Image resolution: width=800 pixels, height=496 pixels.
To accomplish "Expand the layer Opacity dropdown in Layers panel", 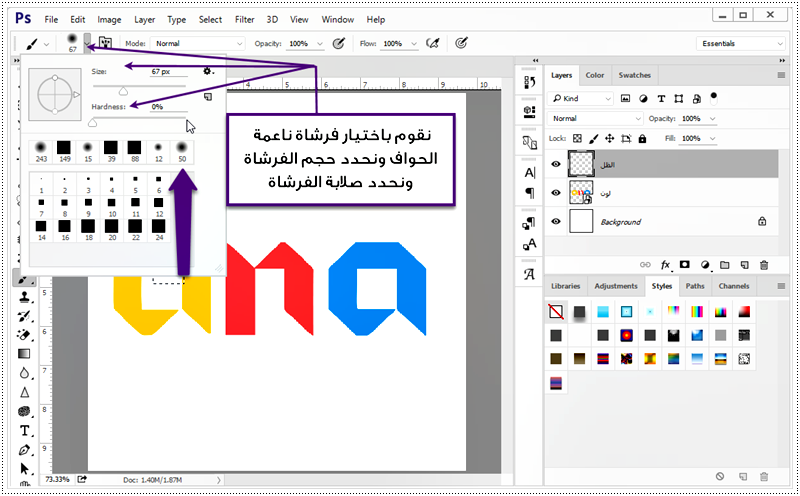I will (x=712, y=118).
